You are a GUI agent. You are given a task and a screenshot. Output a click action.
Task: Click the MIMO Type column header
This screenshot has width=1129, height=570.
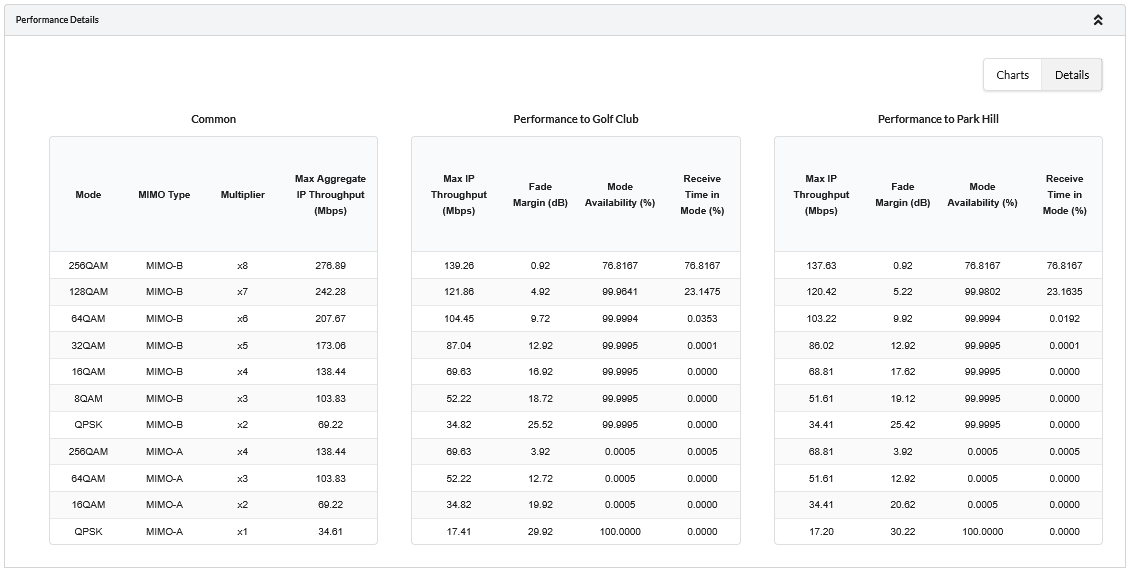pyautogui.click(x=164, y=195)
